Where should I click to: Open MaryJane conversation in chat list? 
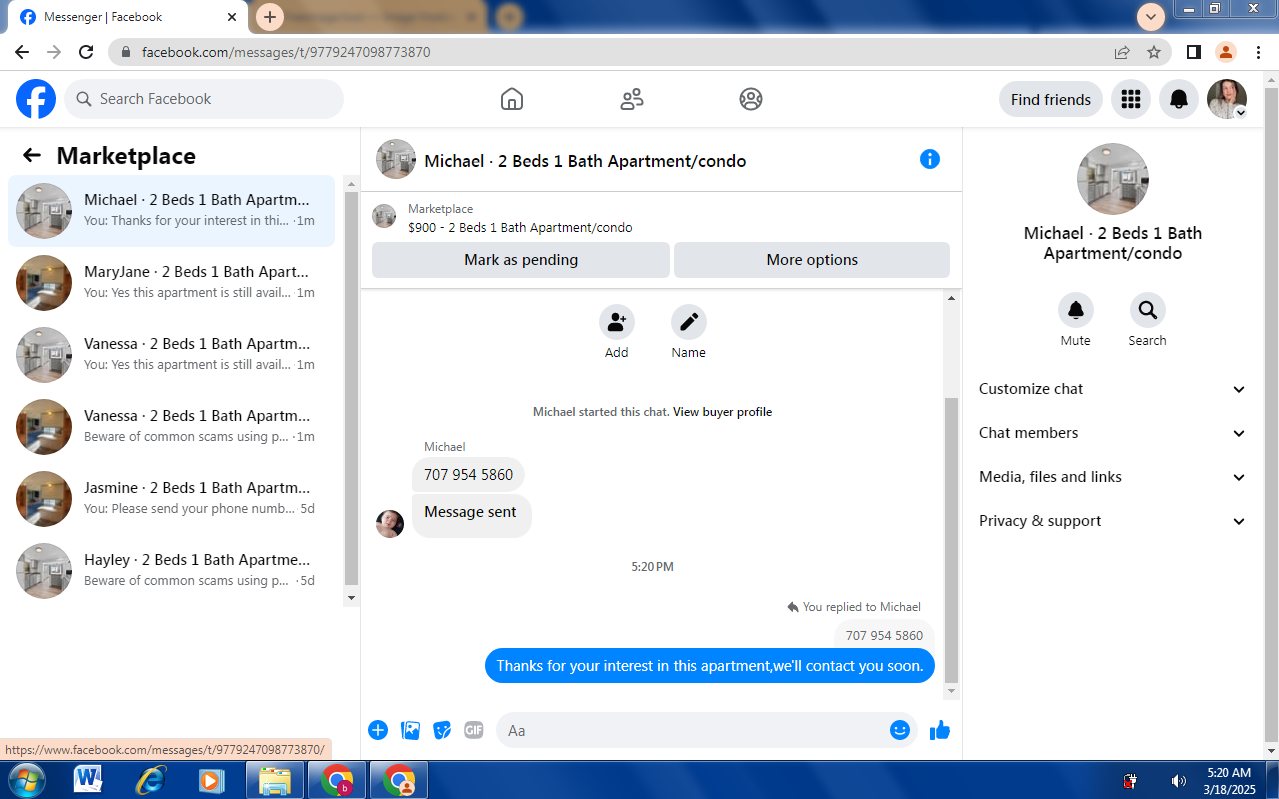pyautogui.click(x=171, y=283)
